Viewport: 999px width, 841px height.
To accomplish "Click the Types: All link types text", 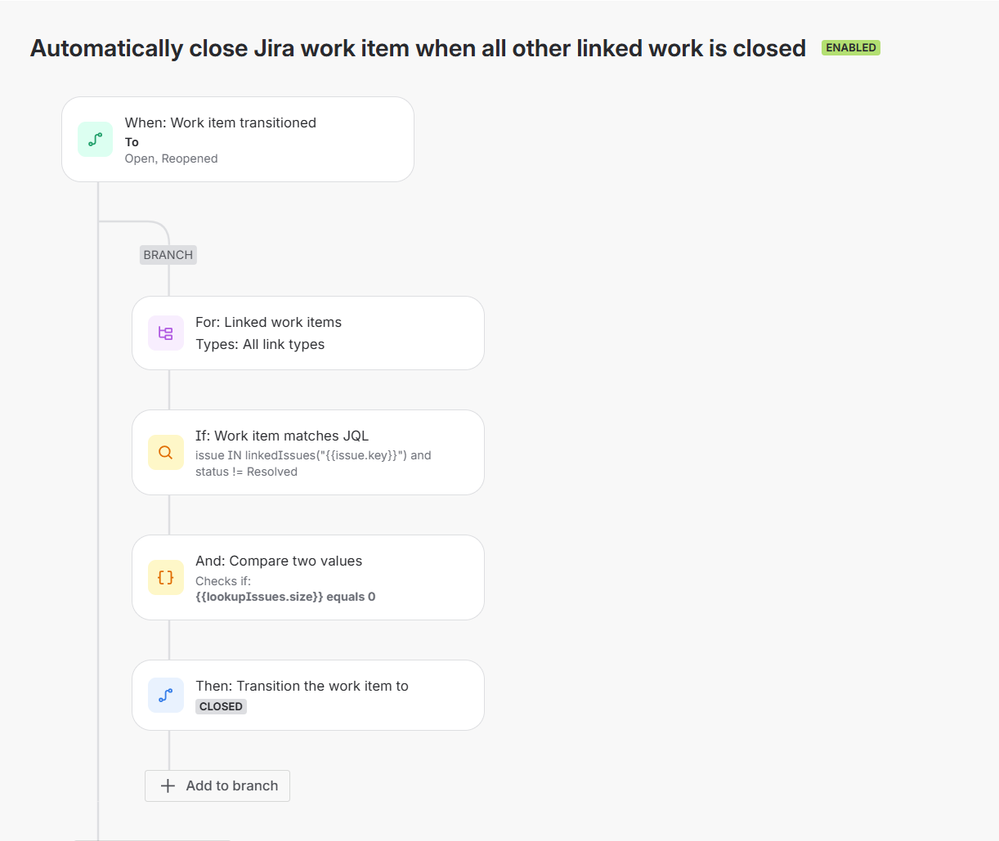I will (259, 344).
